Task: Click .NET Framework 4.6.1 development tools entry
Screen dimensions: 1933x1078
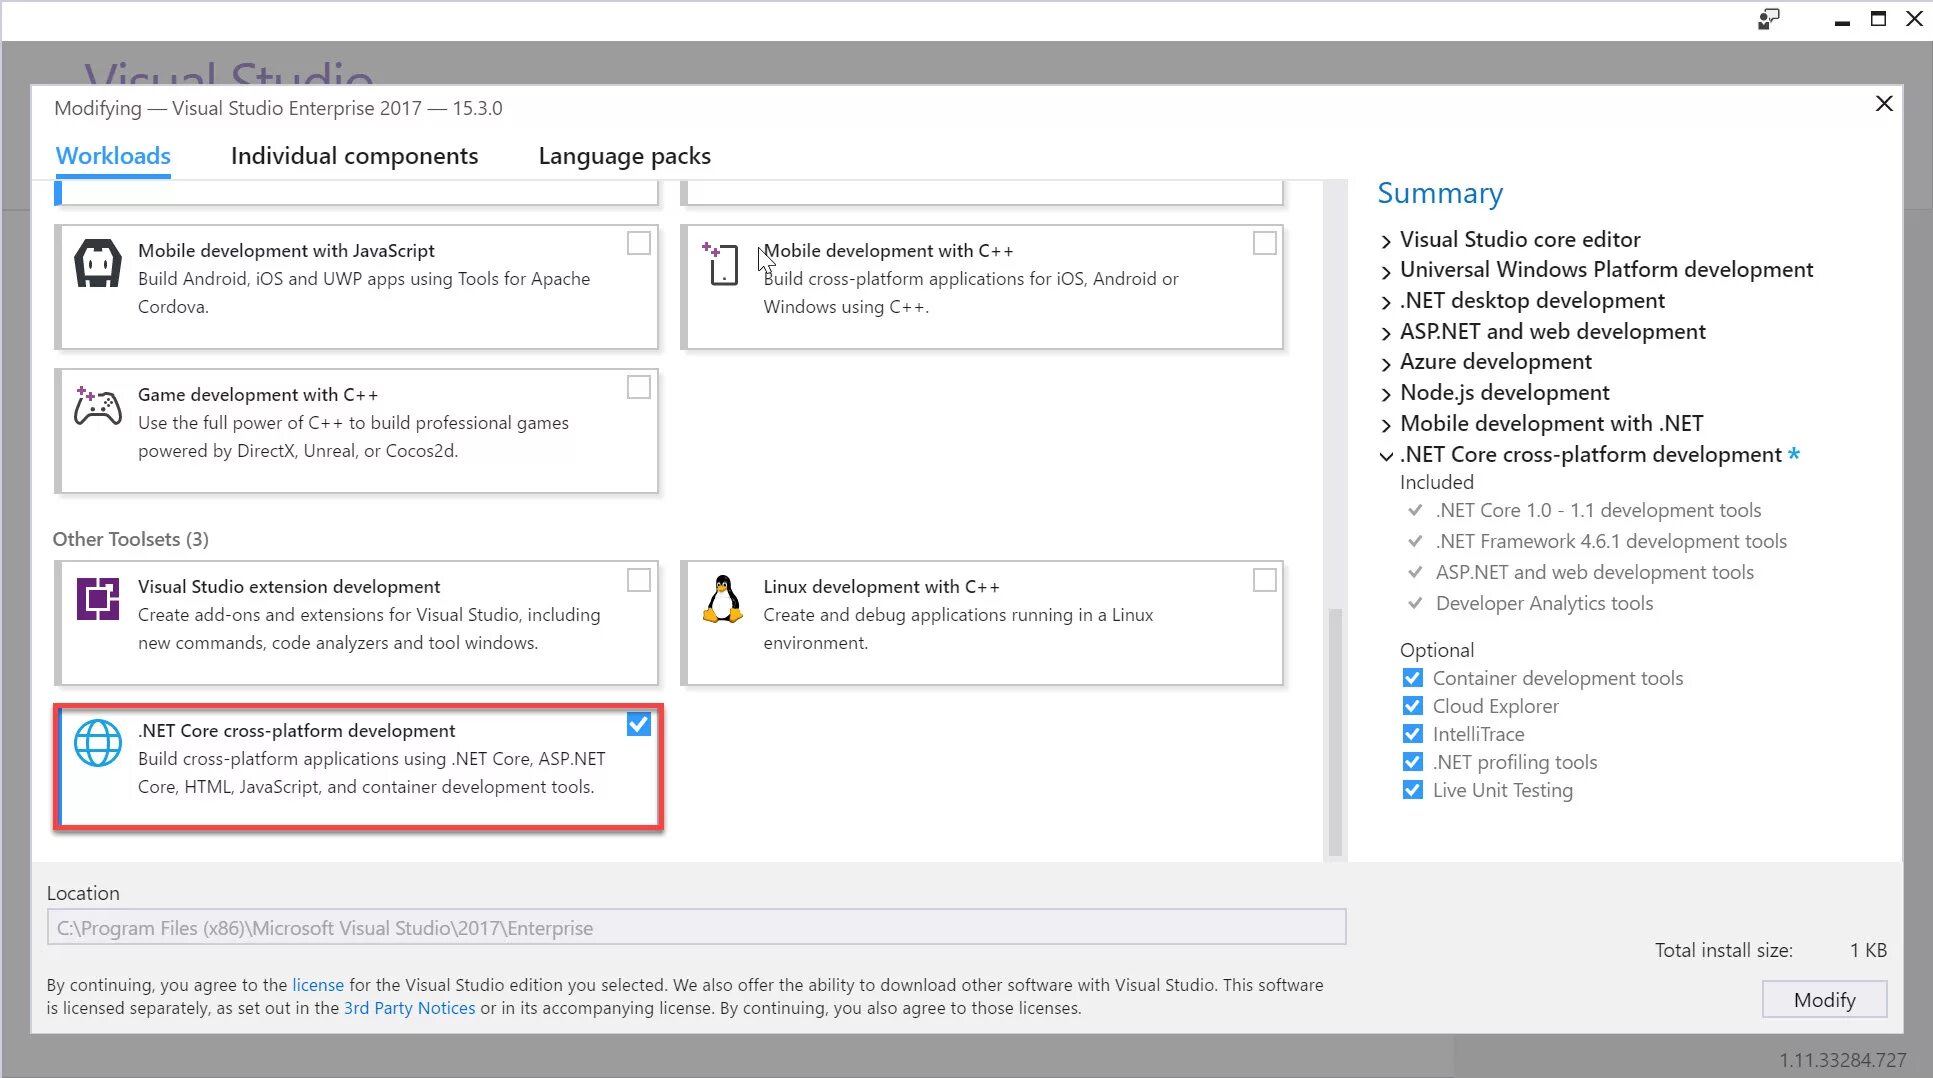Action: (1611, 541)
